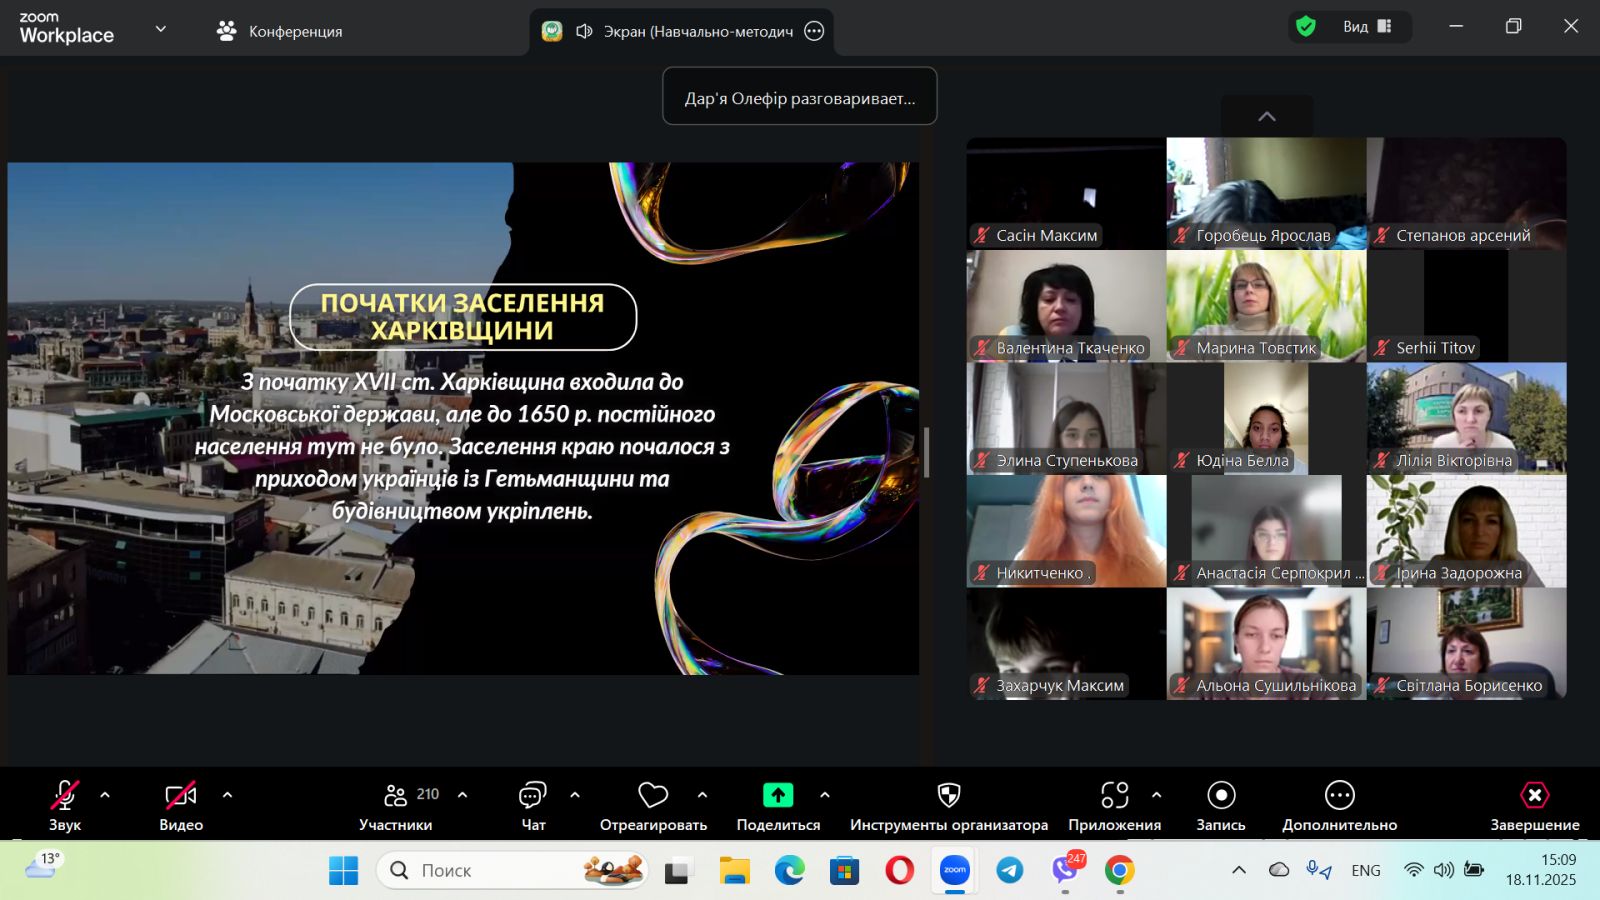Turn on camera with the Видео button
The height and width of the screenshot is (900, 1600).
(180, 796)
